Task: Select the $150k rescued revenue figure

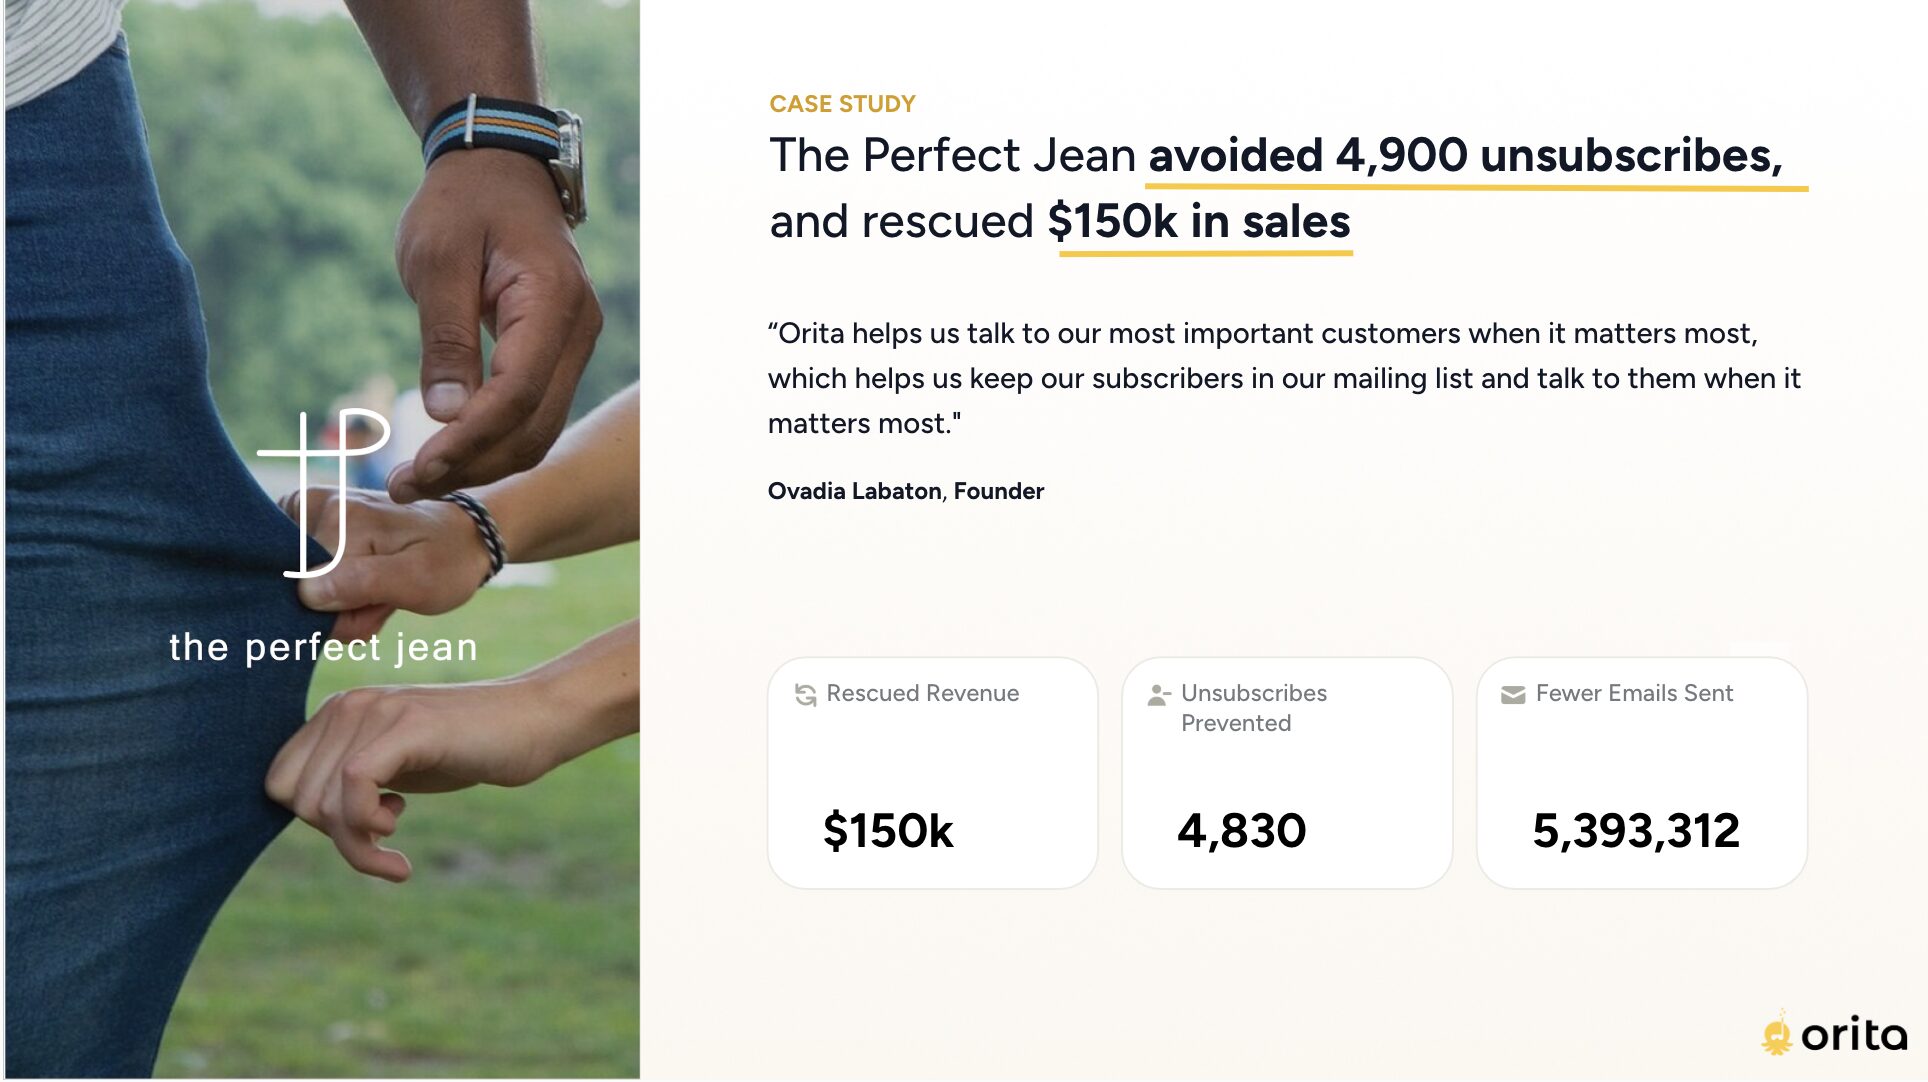Action: (888, 831)
